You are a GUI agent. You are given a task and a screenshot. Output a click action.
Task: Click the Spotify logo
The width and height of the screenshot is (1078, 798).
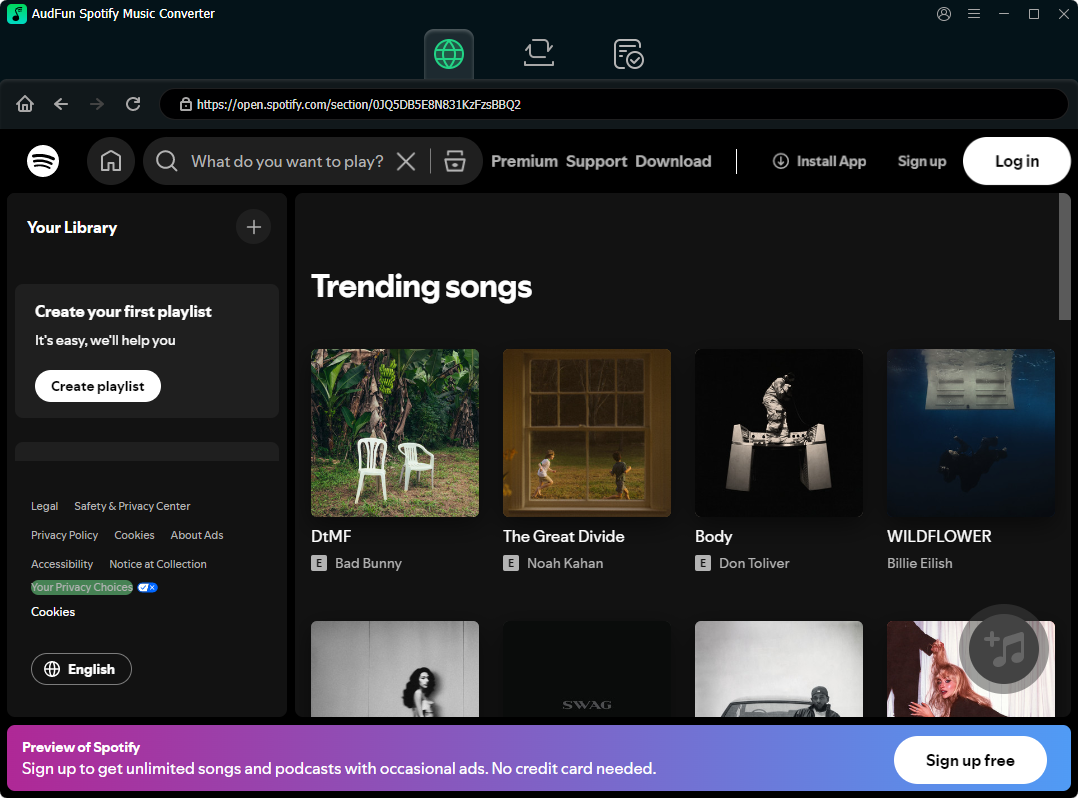43,161
